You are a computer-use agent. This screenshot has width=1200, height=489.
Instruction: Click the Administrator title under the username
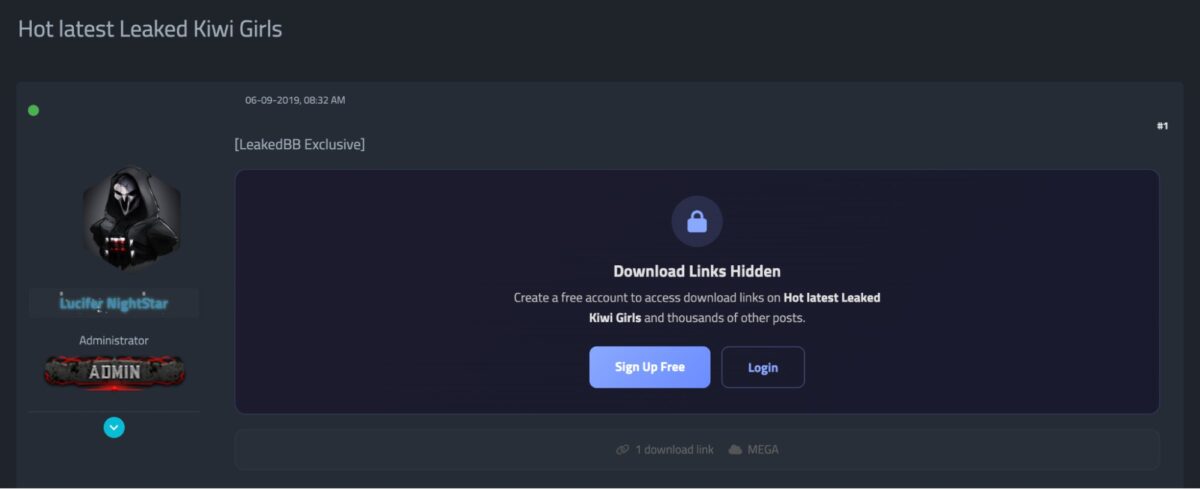114,340
